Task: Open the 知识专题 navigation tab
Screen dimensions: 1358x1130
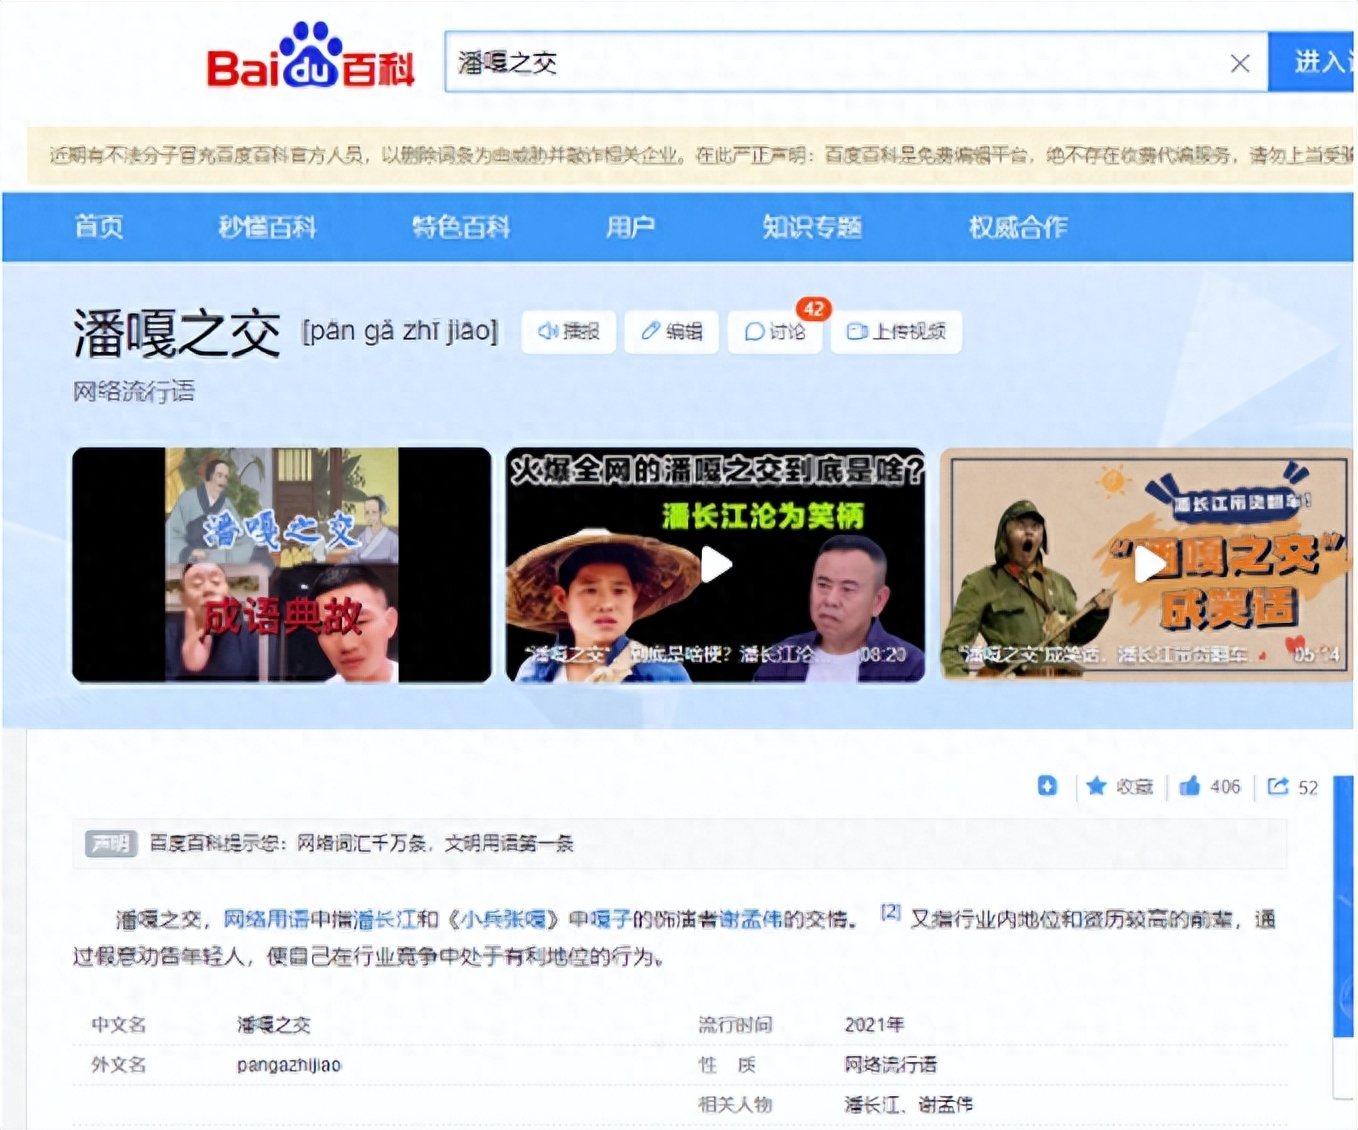Action: pyautogui.click(x=812, y=227)
